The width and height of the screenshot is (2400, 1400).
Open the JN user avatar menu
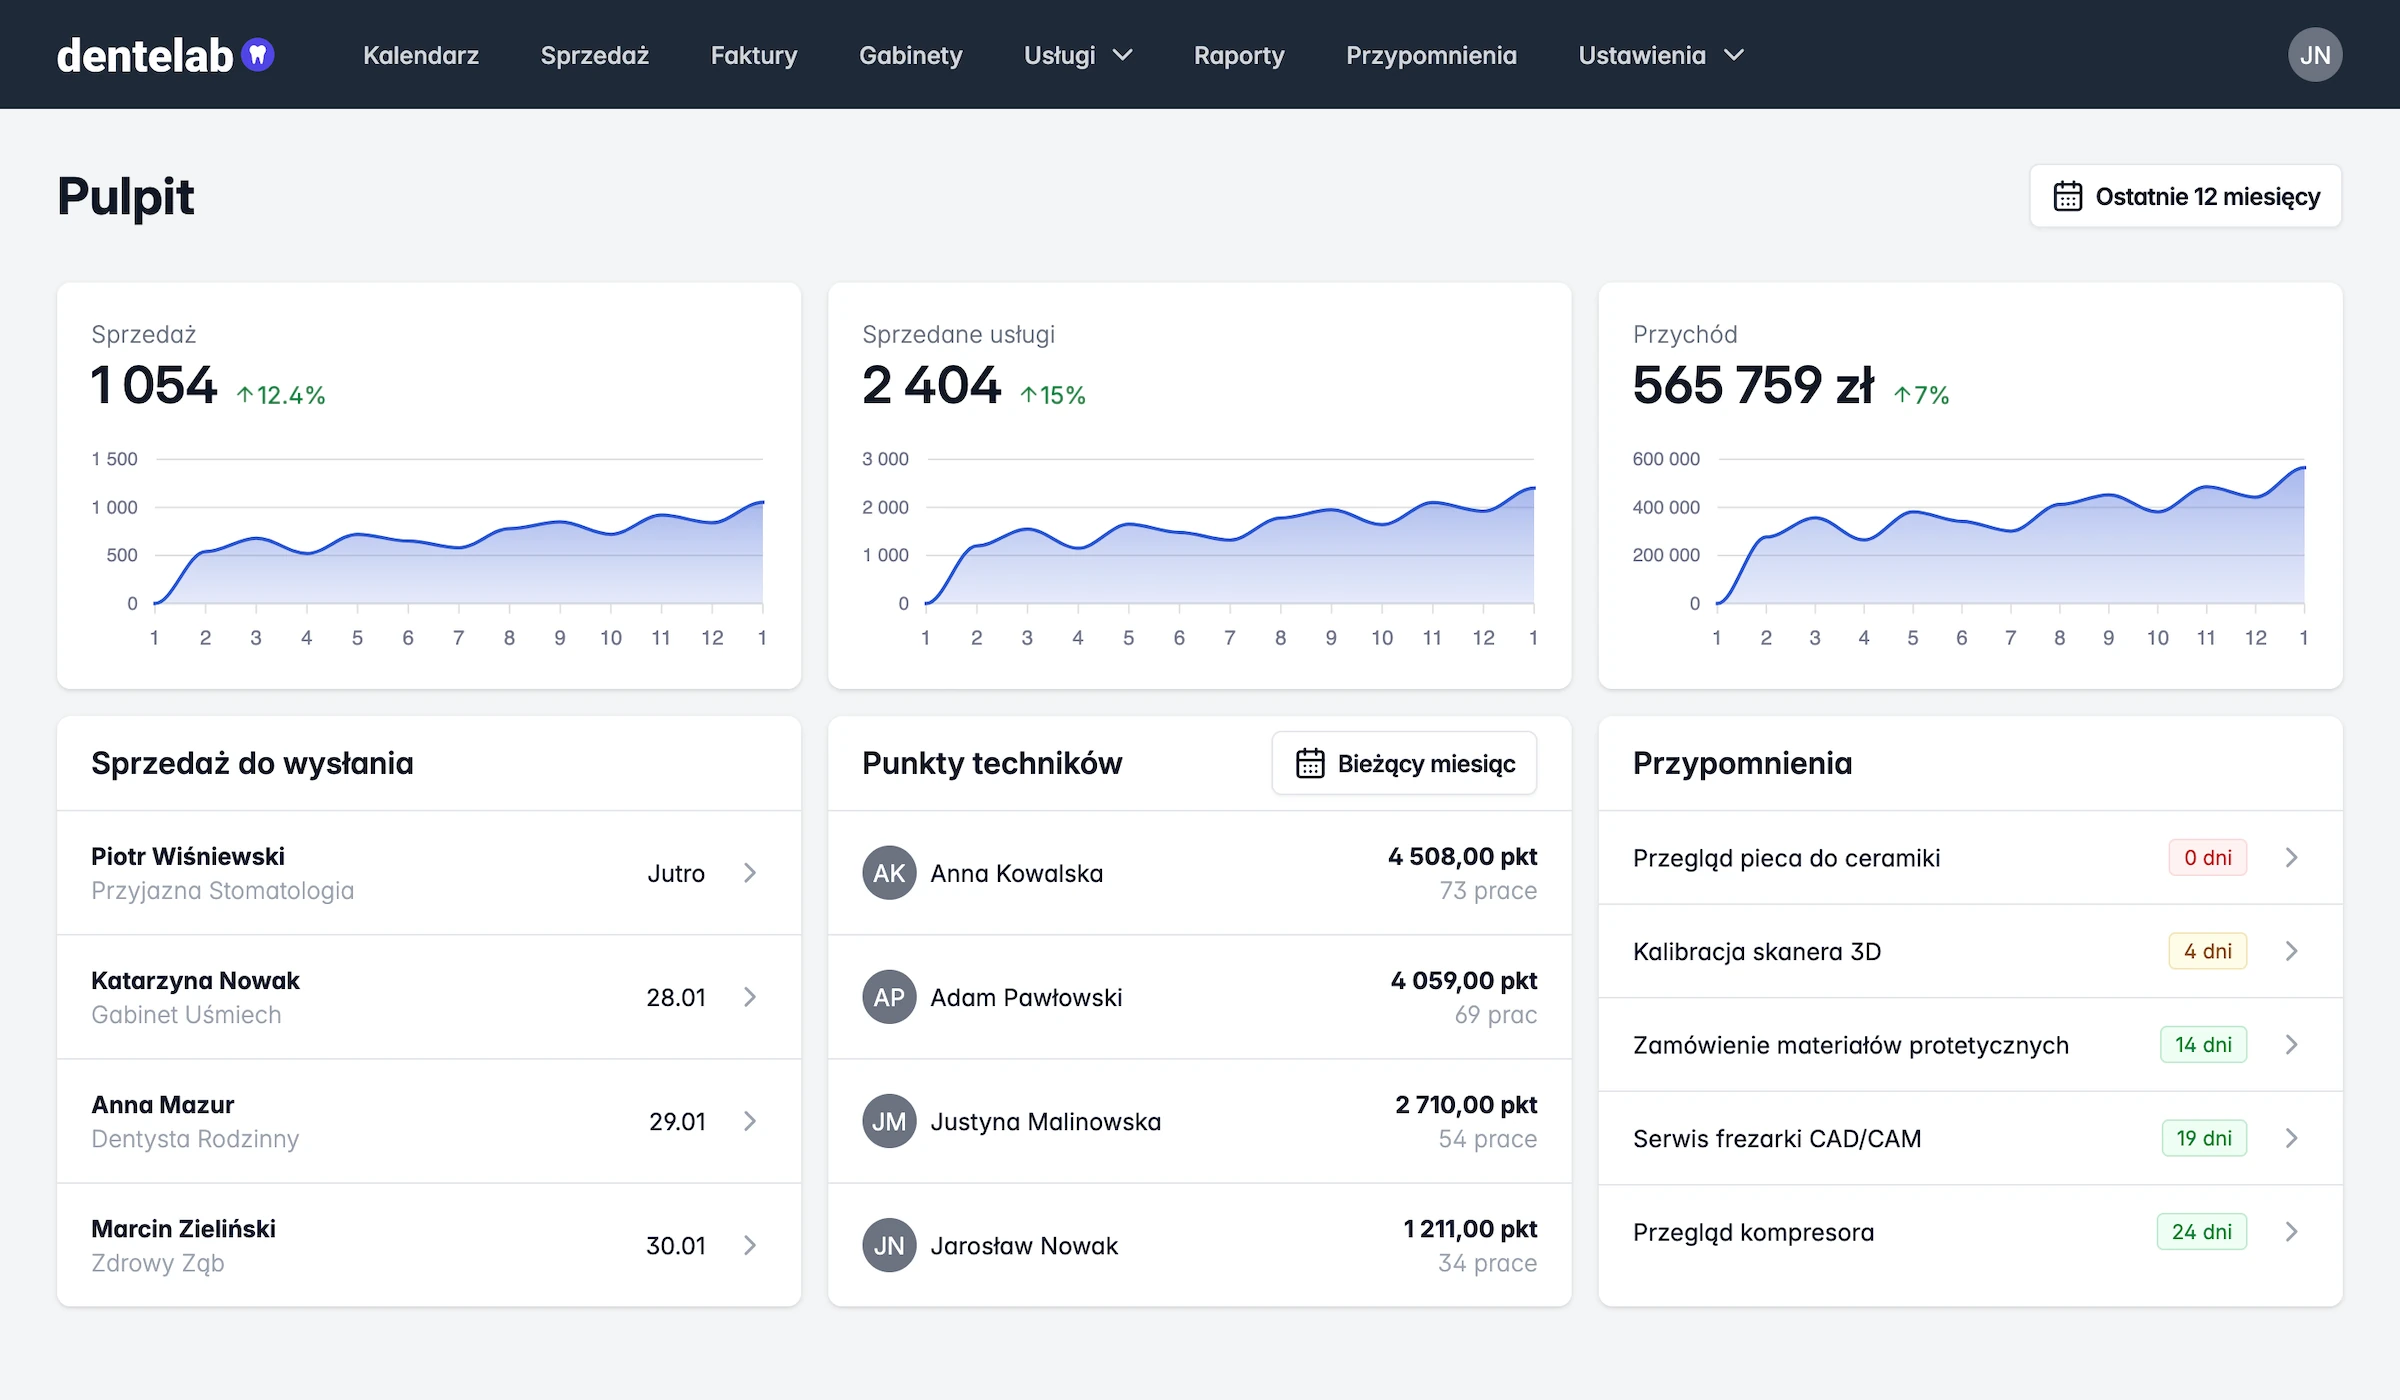point(2314,55)
